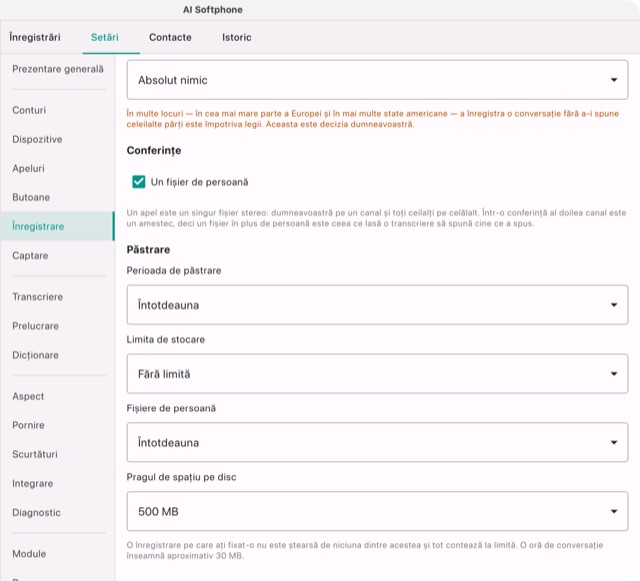
Task: Toggle the Un fișier de persoană checkbox
Action: point(139,182)
